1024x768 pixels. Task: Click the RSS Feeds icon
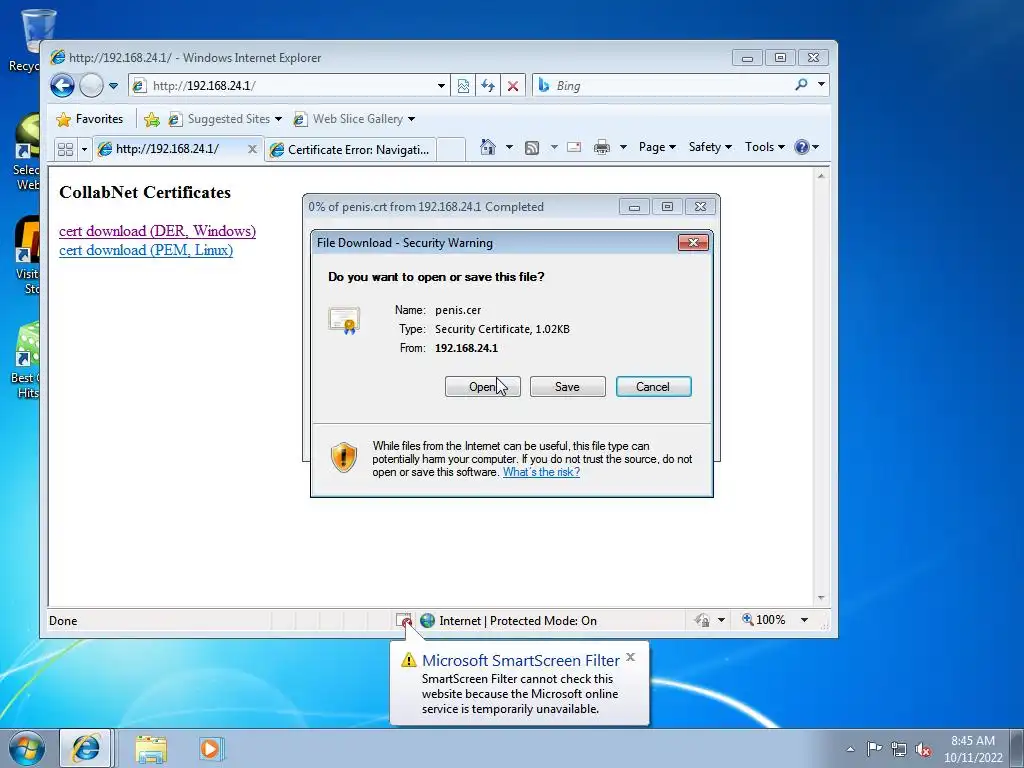[x=532, y=148]
